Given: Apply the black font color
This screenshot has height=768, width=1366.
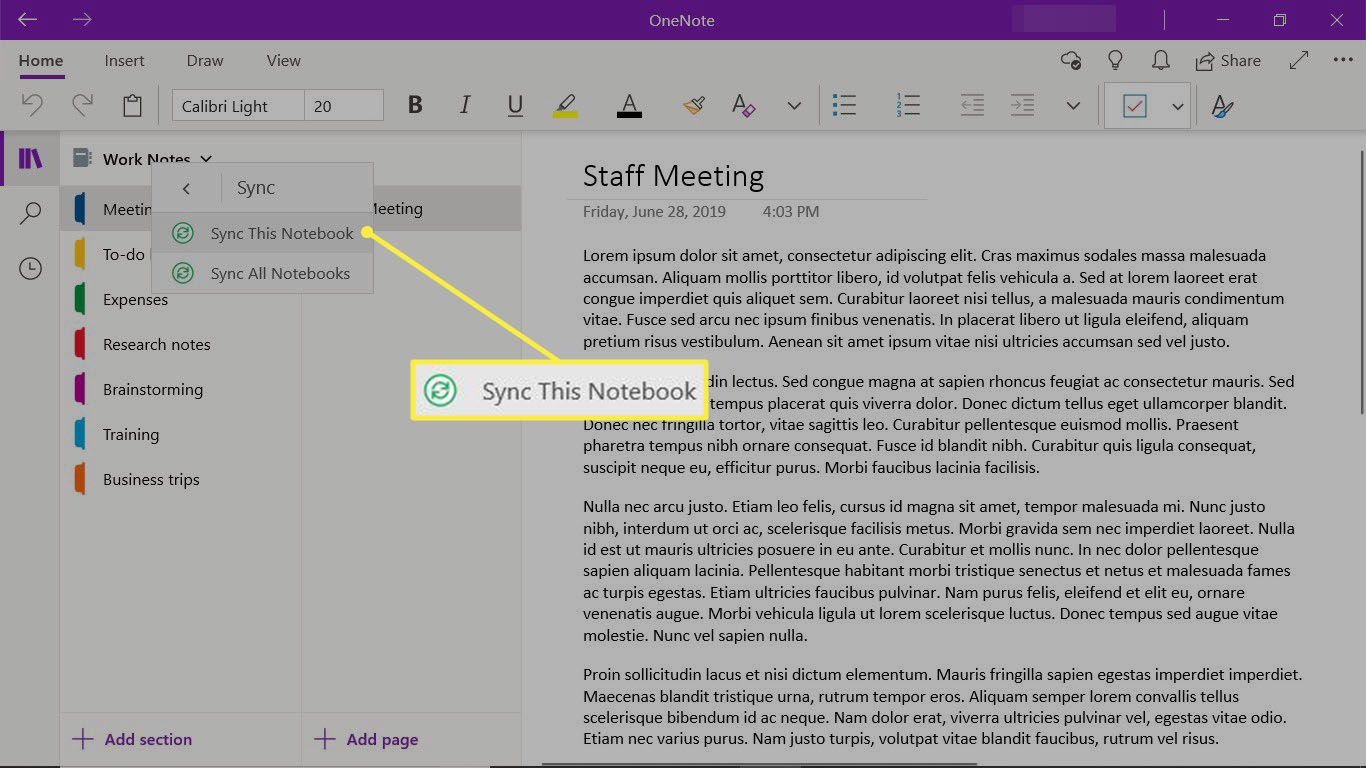Looking at the screenshot, I should click(x=629, y=105).
